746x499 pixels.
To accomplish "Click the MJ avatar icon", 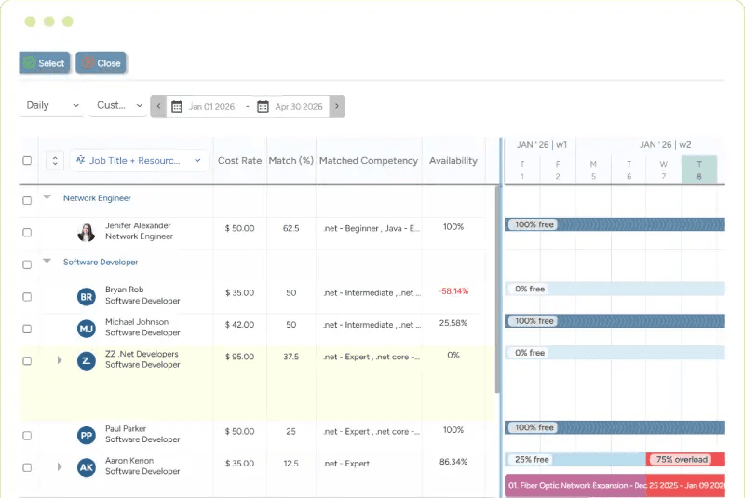I will point(86,329).
